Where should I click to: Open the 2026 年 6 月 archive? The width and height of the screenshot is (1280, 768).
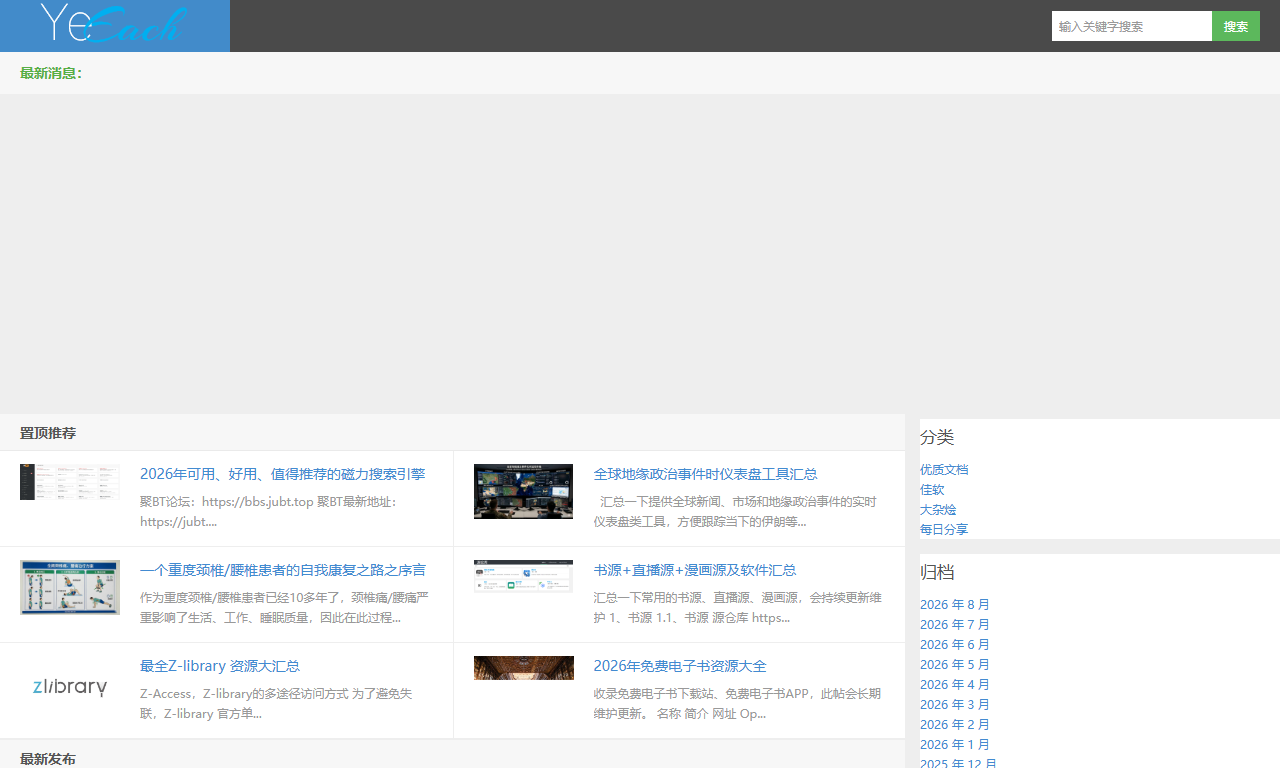[x=955, y=644]
